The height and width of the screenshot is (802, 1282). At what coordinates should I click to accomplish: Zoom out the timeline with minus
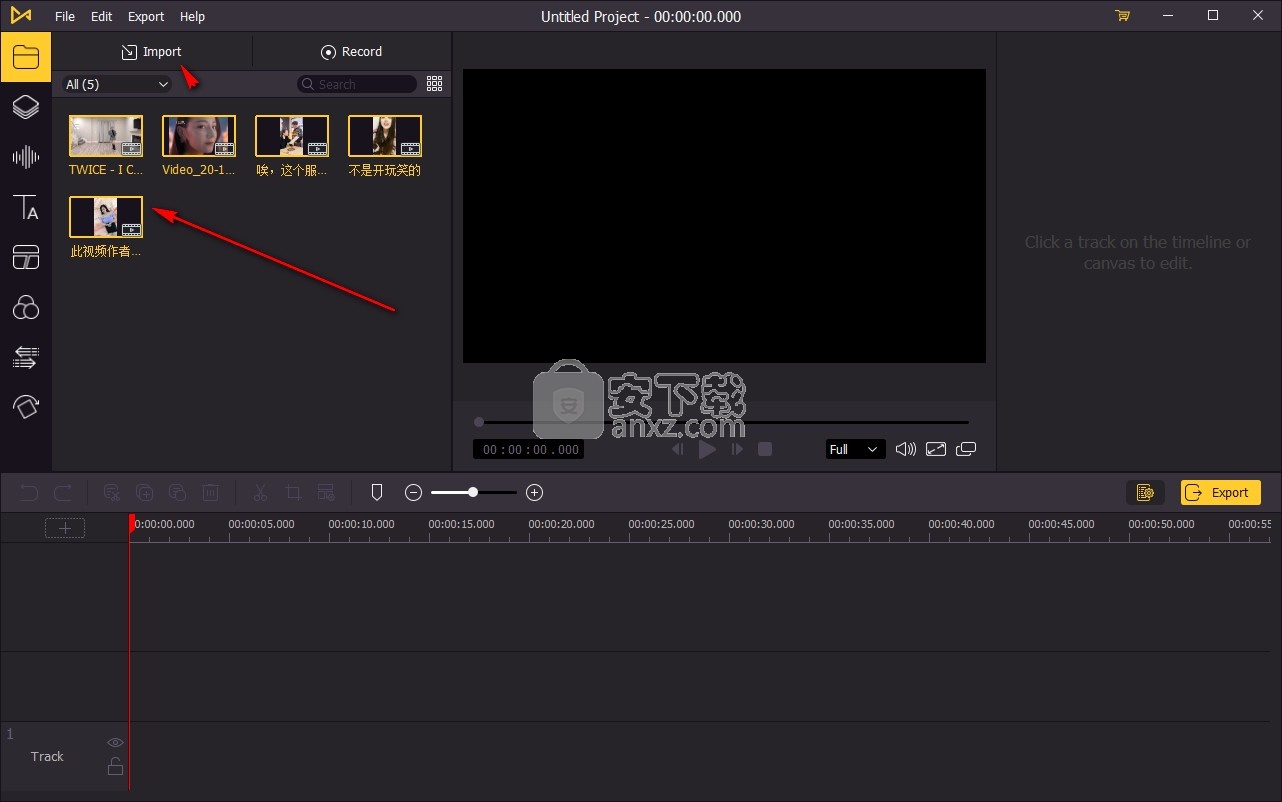413,492
